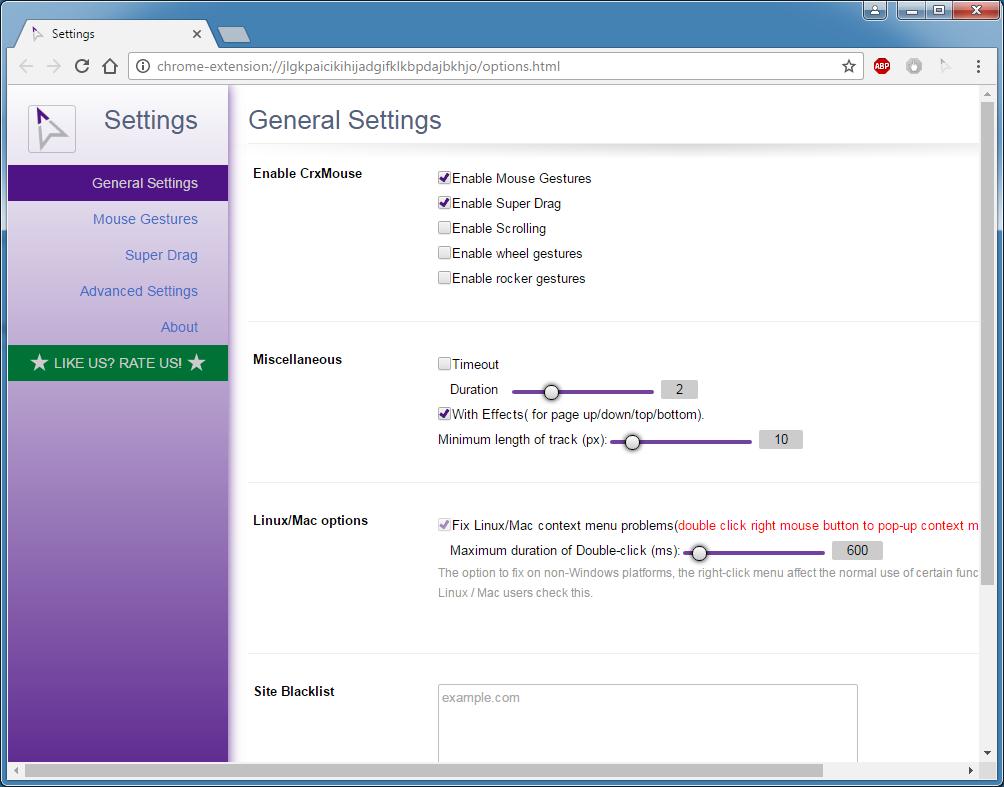Click the CrxMouse logo in the sidebar

pos(51,128)
